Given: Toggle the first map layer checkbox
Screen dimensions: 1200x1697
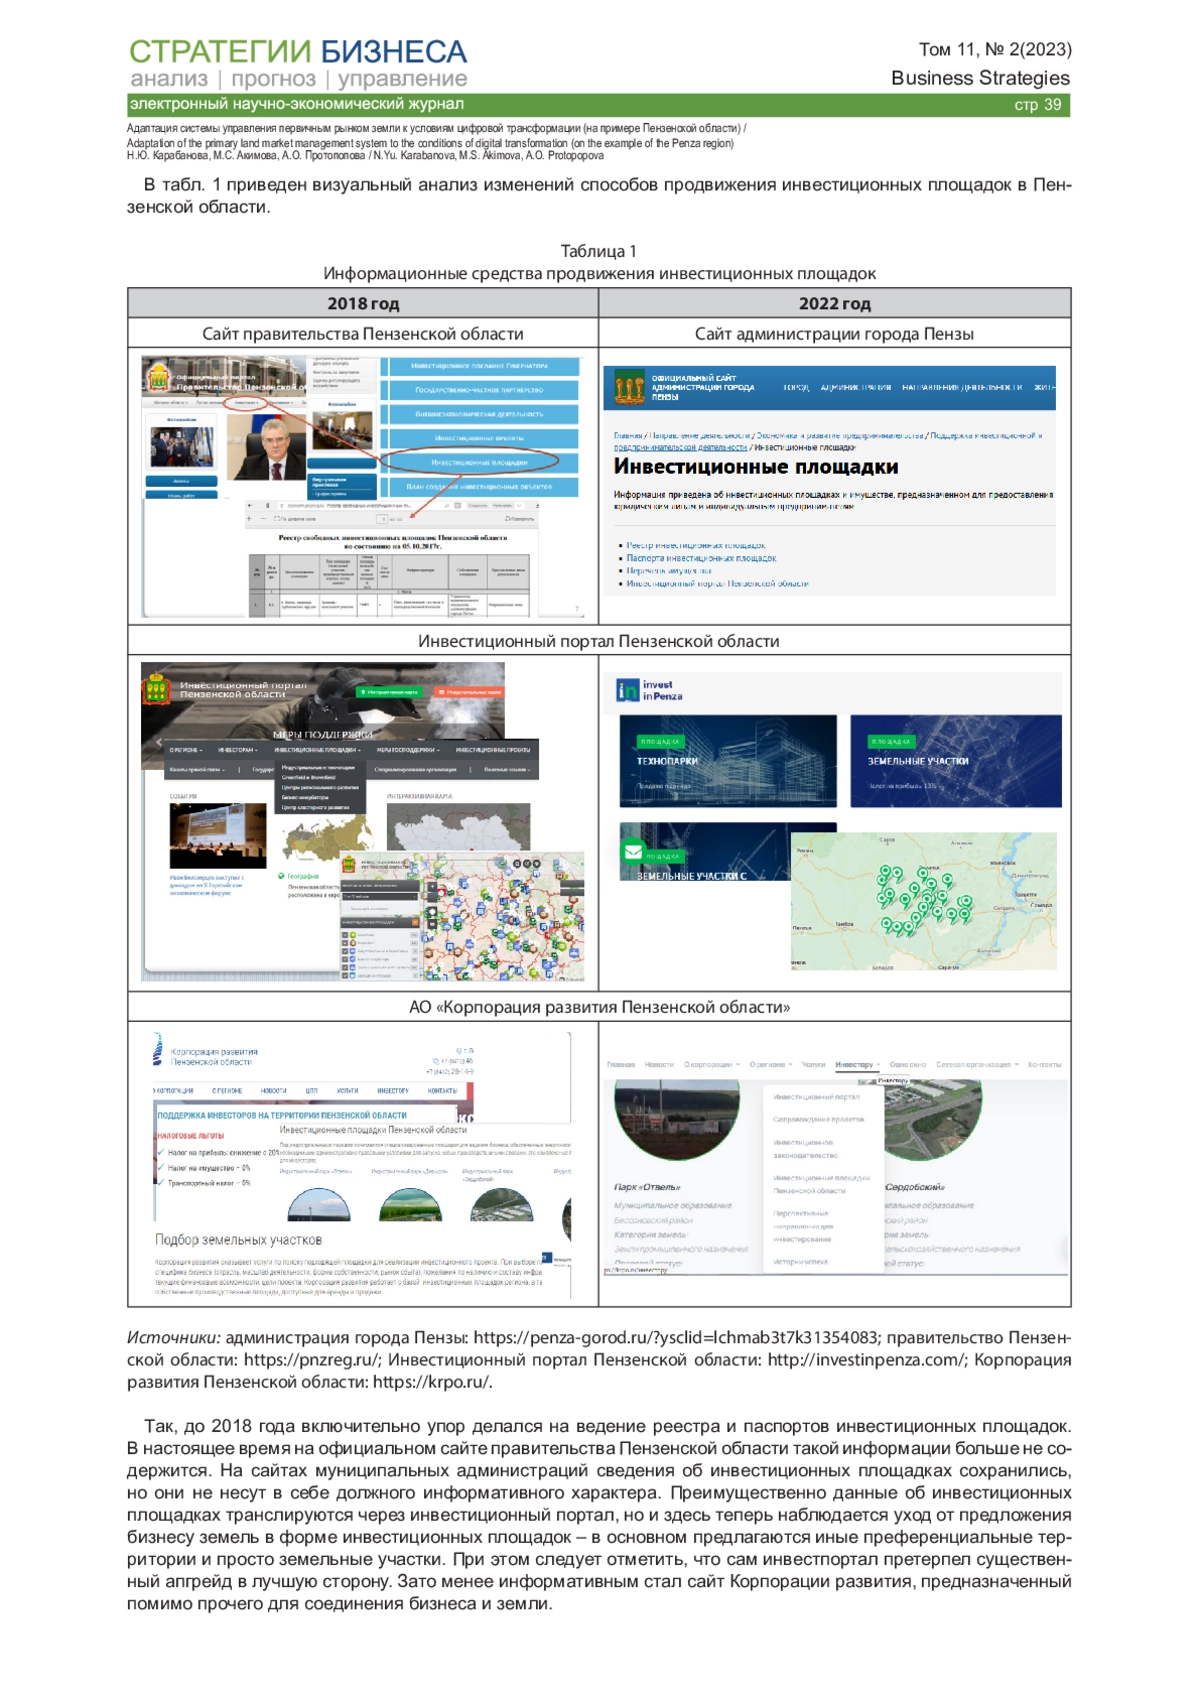Looking at the screenshot, I should click(x=346, y=936).
